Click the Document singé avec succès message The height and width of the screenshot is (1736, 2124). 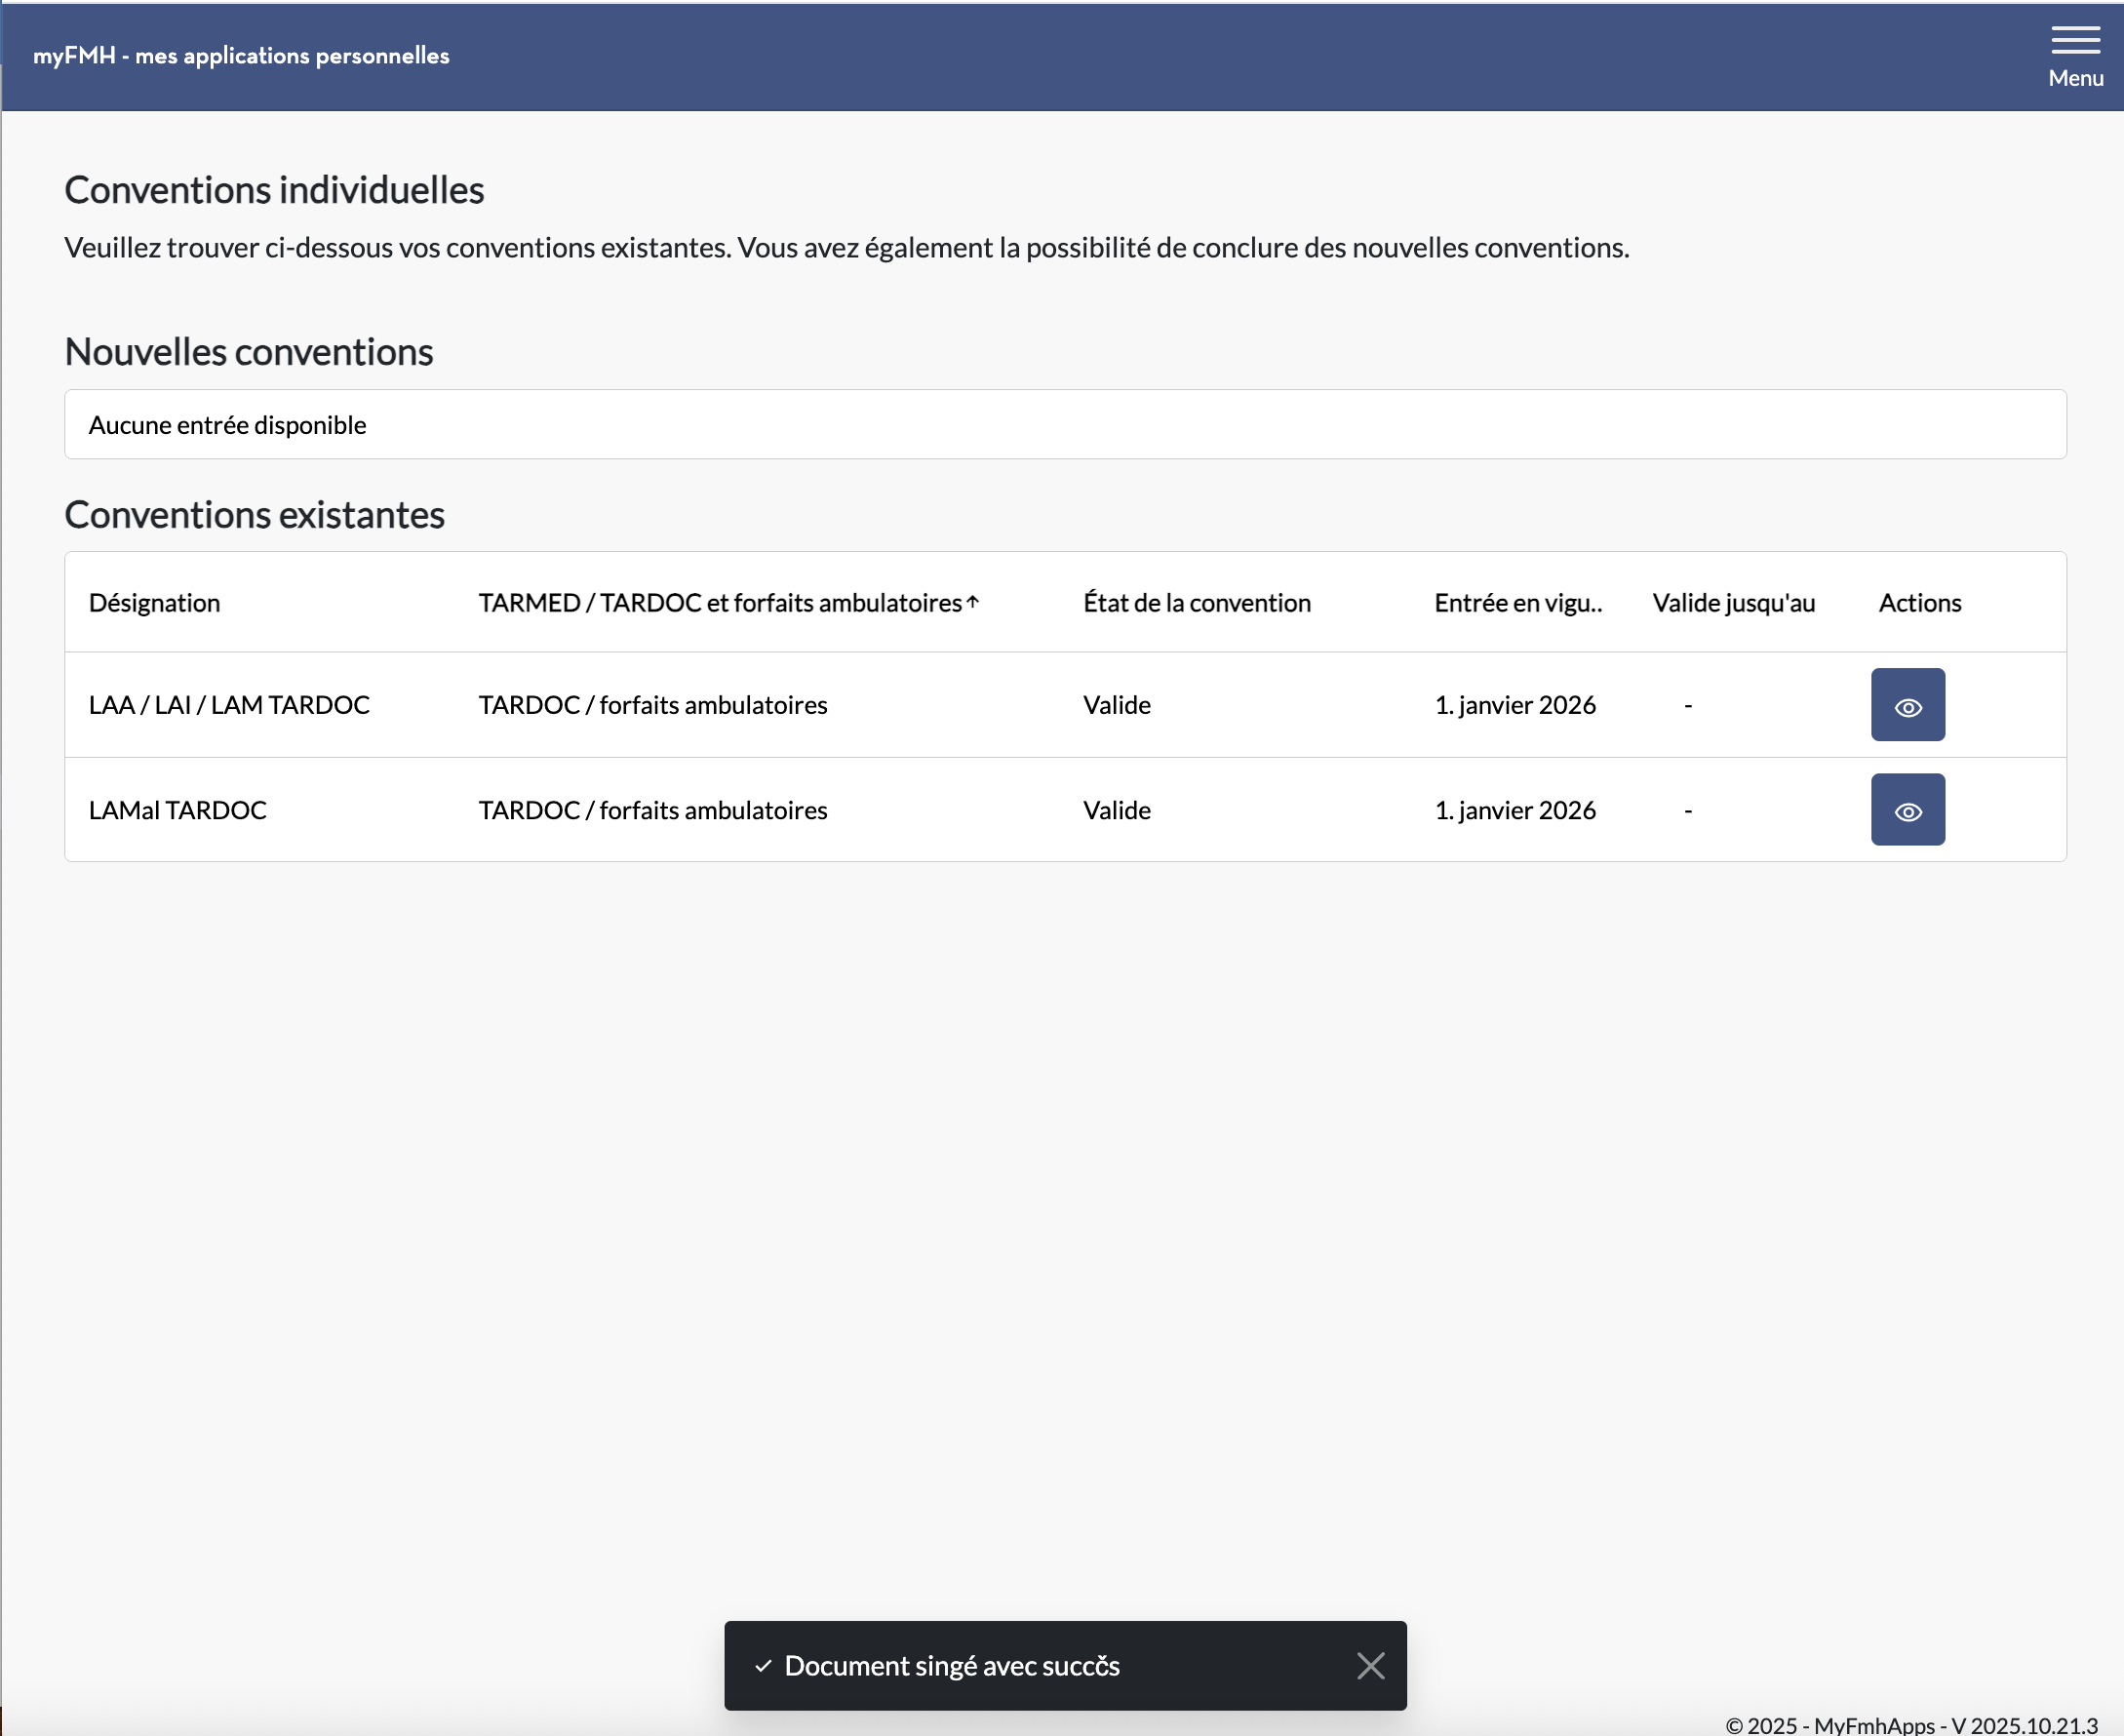point(951,1666)
